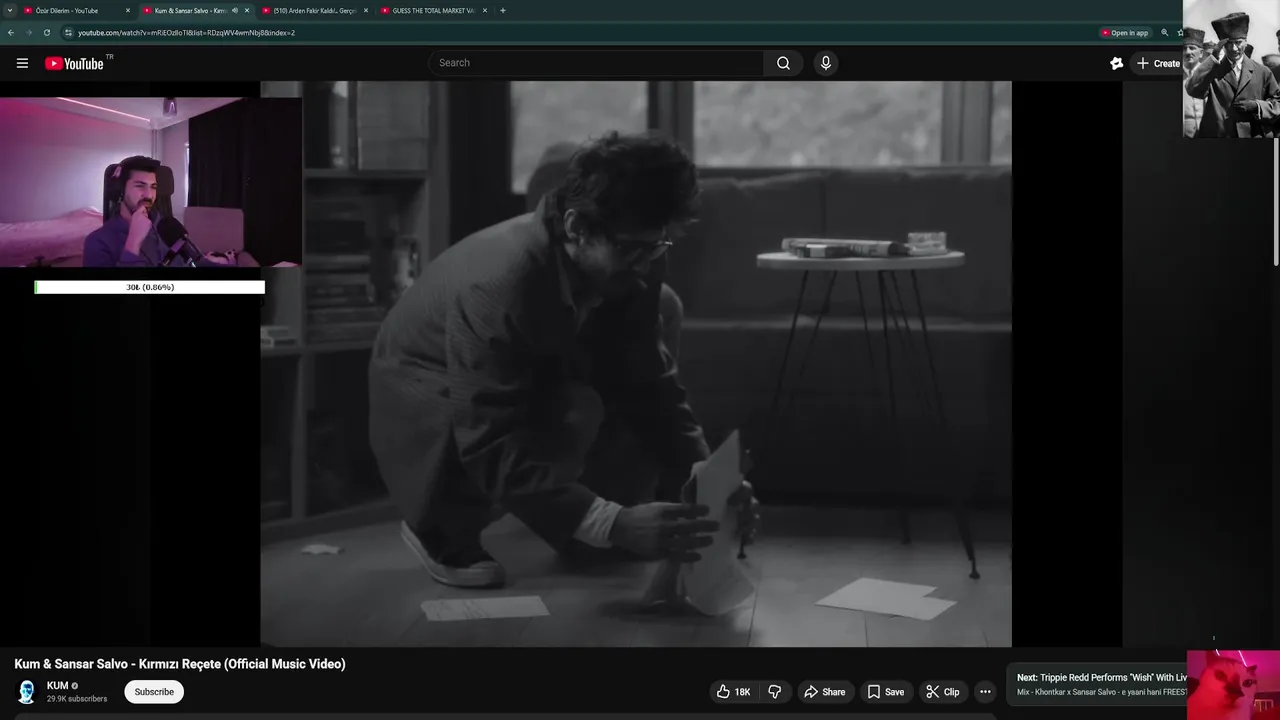Click the cat overlay thumbnail
Viewport: 1280px width, 720px height.
click(x=1233, y=685)
